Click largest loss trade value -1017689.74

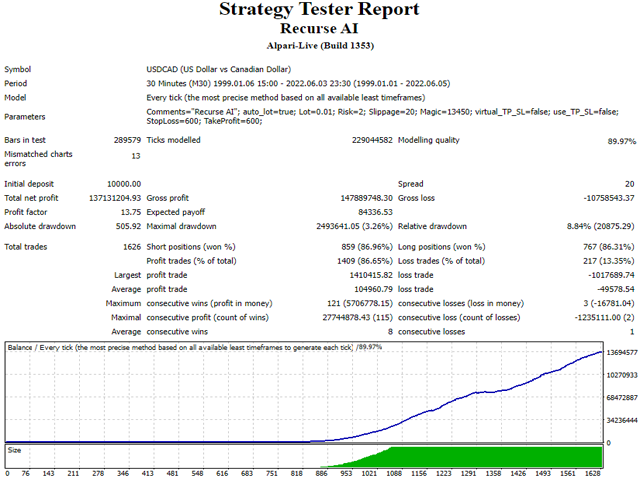pos(611,276)
